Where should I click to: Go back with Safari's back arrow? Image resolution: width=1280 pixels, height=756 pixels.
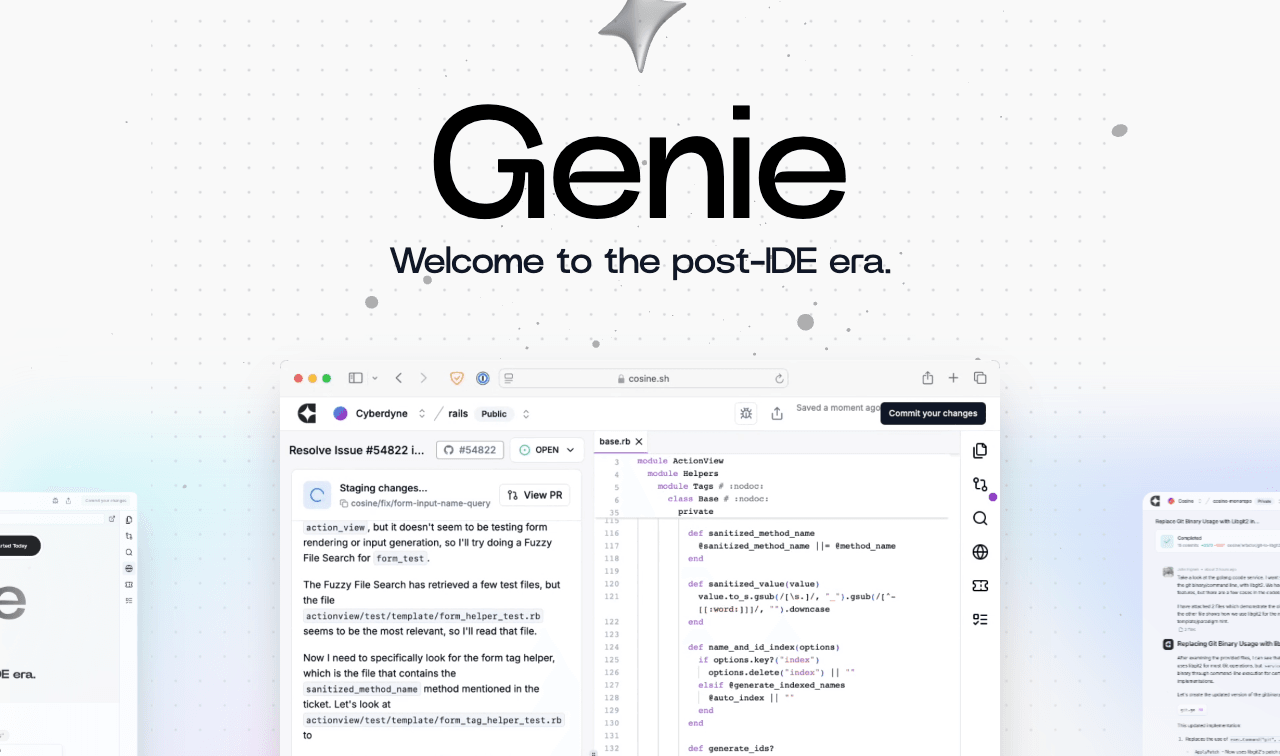[x=399, y=378]
